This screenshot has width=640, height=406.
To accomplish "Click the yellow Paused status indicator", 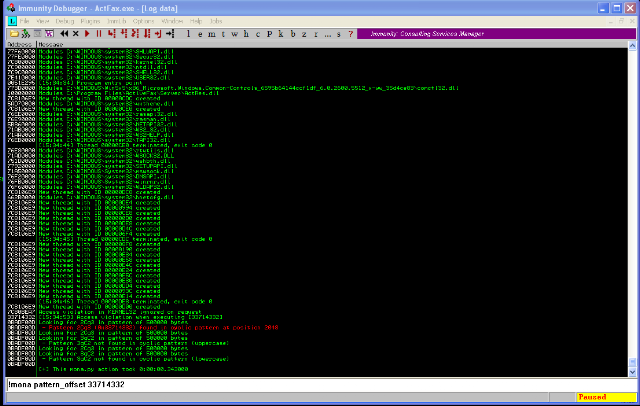I will point(607,397).
